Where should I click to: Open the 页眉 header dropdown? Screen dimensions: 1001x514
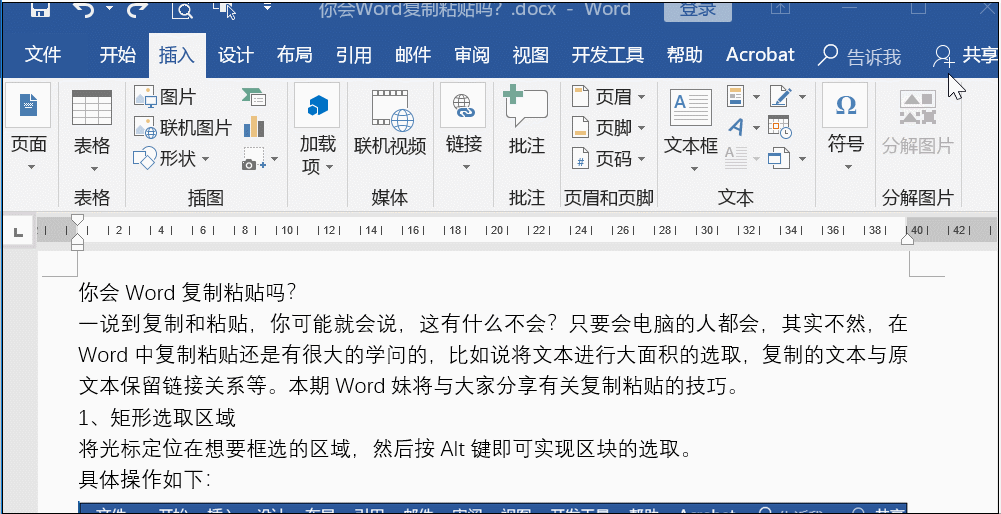(x=608, y=97)
